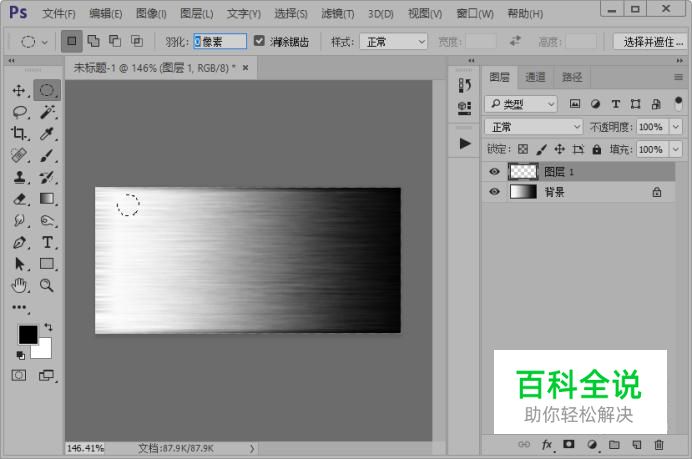Click the foreground black color swatch
This screenshot has width=692, height=459.
[28, 334]
